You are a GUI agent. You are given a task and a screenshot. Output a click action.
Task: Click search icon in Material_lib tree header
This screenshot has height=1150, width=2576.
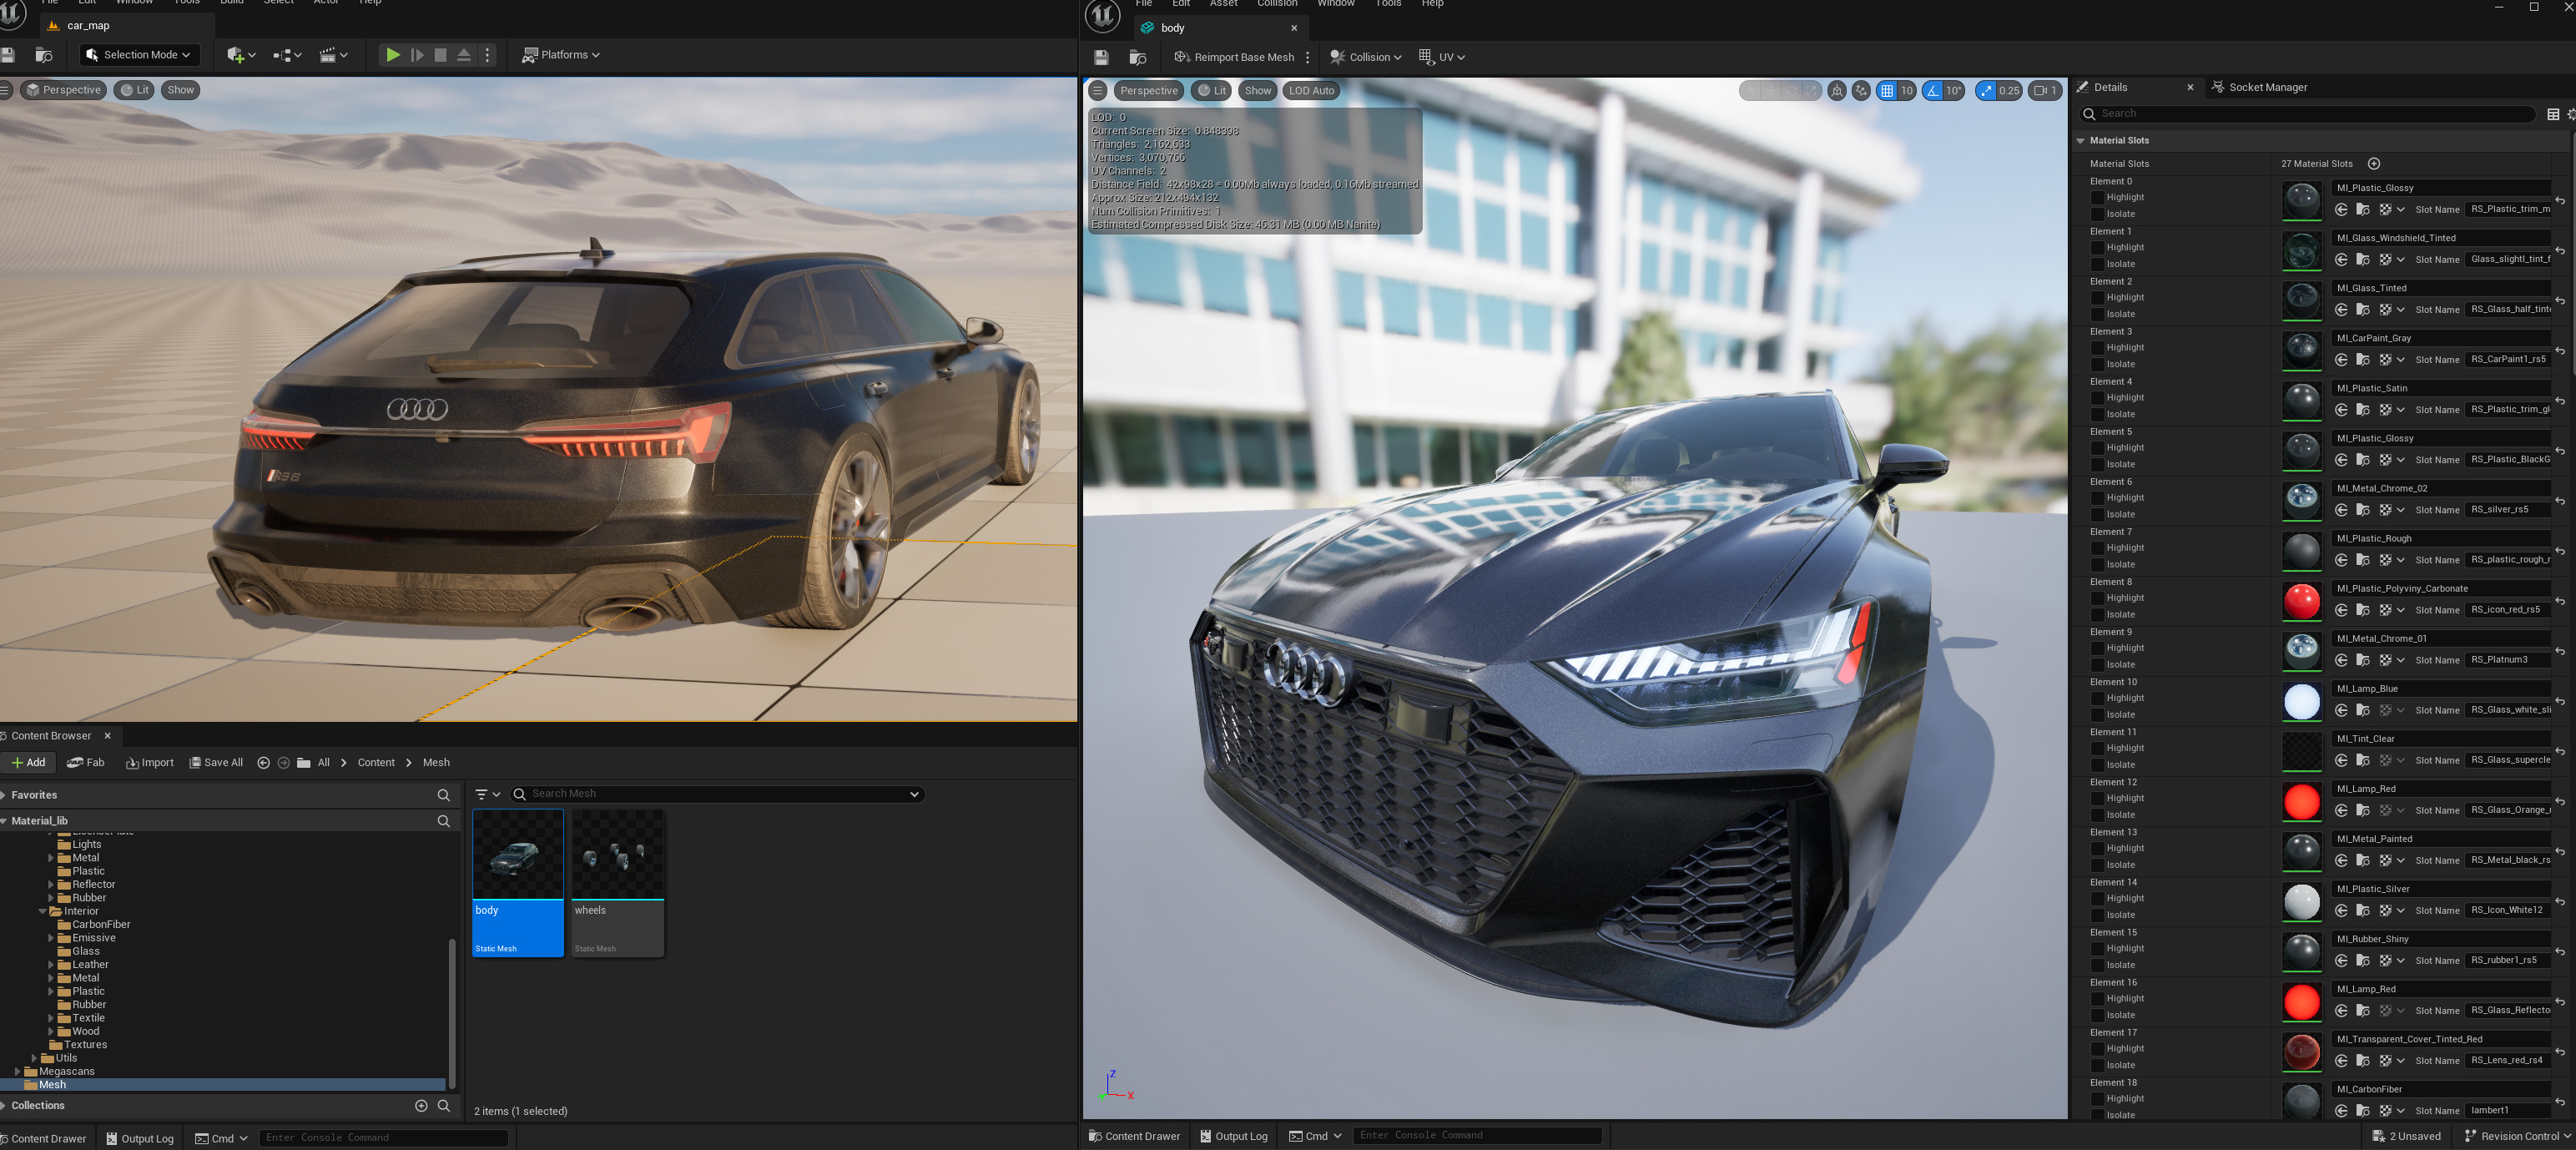pos(443,821)
